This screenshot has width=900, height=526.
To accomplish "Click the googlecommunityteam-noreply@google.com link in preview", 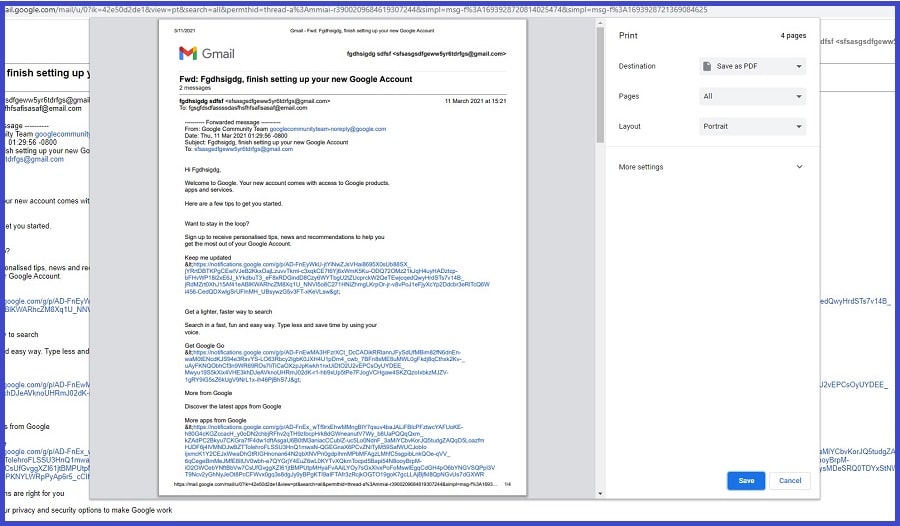I will click(328, 129).
